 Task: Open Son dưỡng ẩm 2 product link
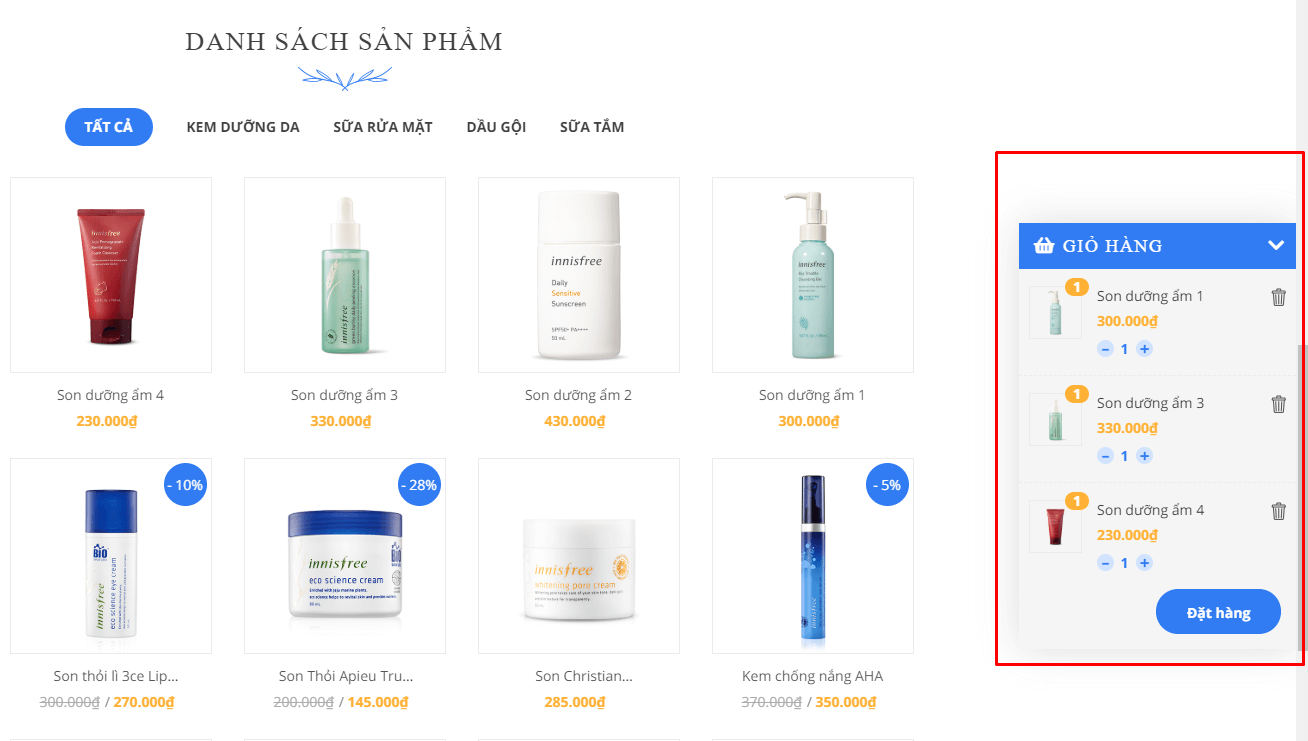[x=578, y=395]
